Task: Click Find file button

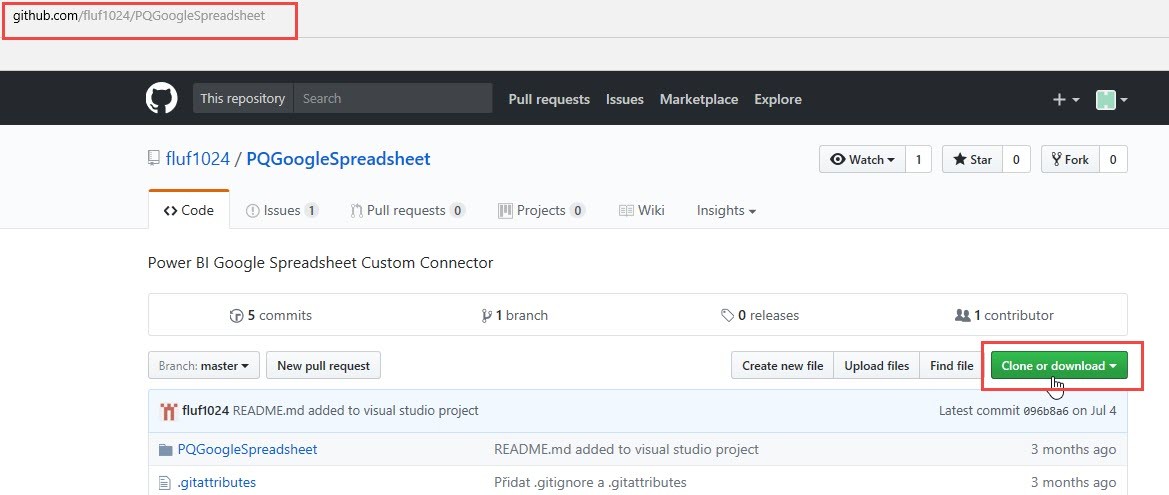Action: (952, 366)
